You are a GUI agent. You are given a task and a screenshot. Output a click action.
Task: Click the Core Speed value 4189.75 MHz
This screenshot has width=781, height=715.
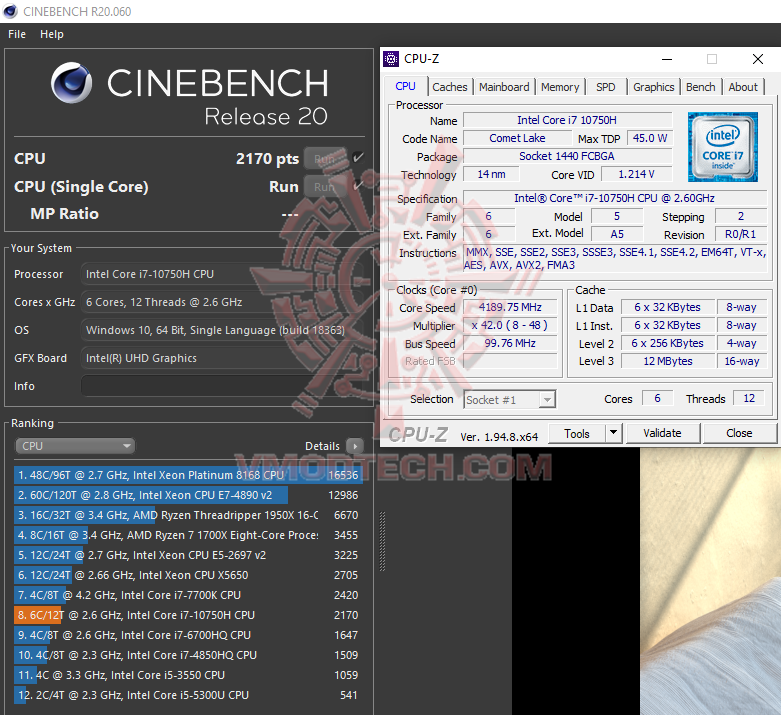(x=510, y=307)
